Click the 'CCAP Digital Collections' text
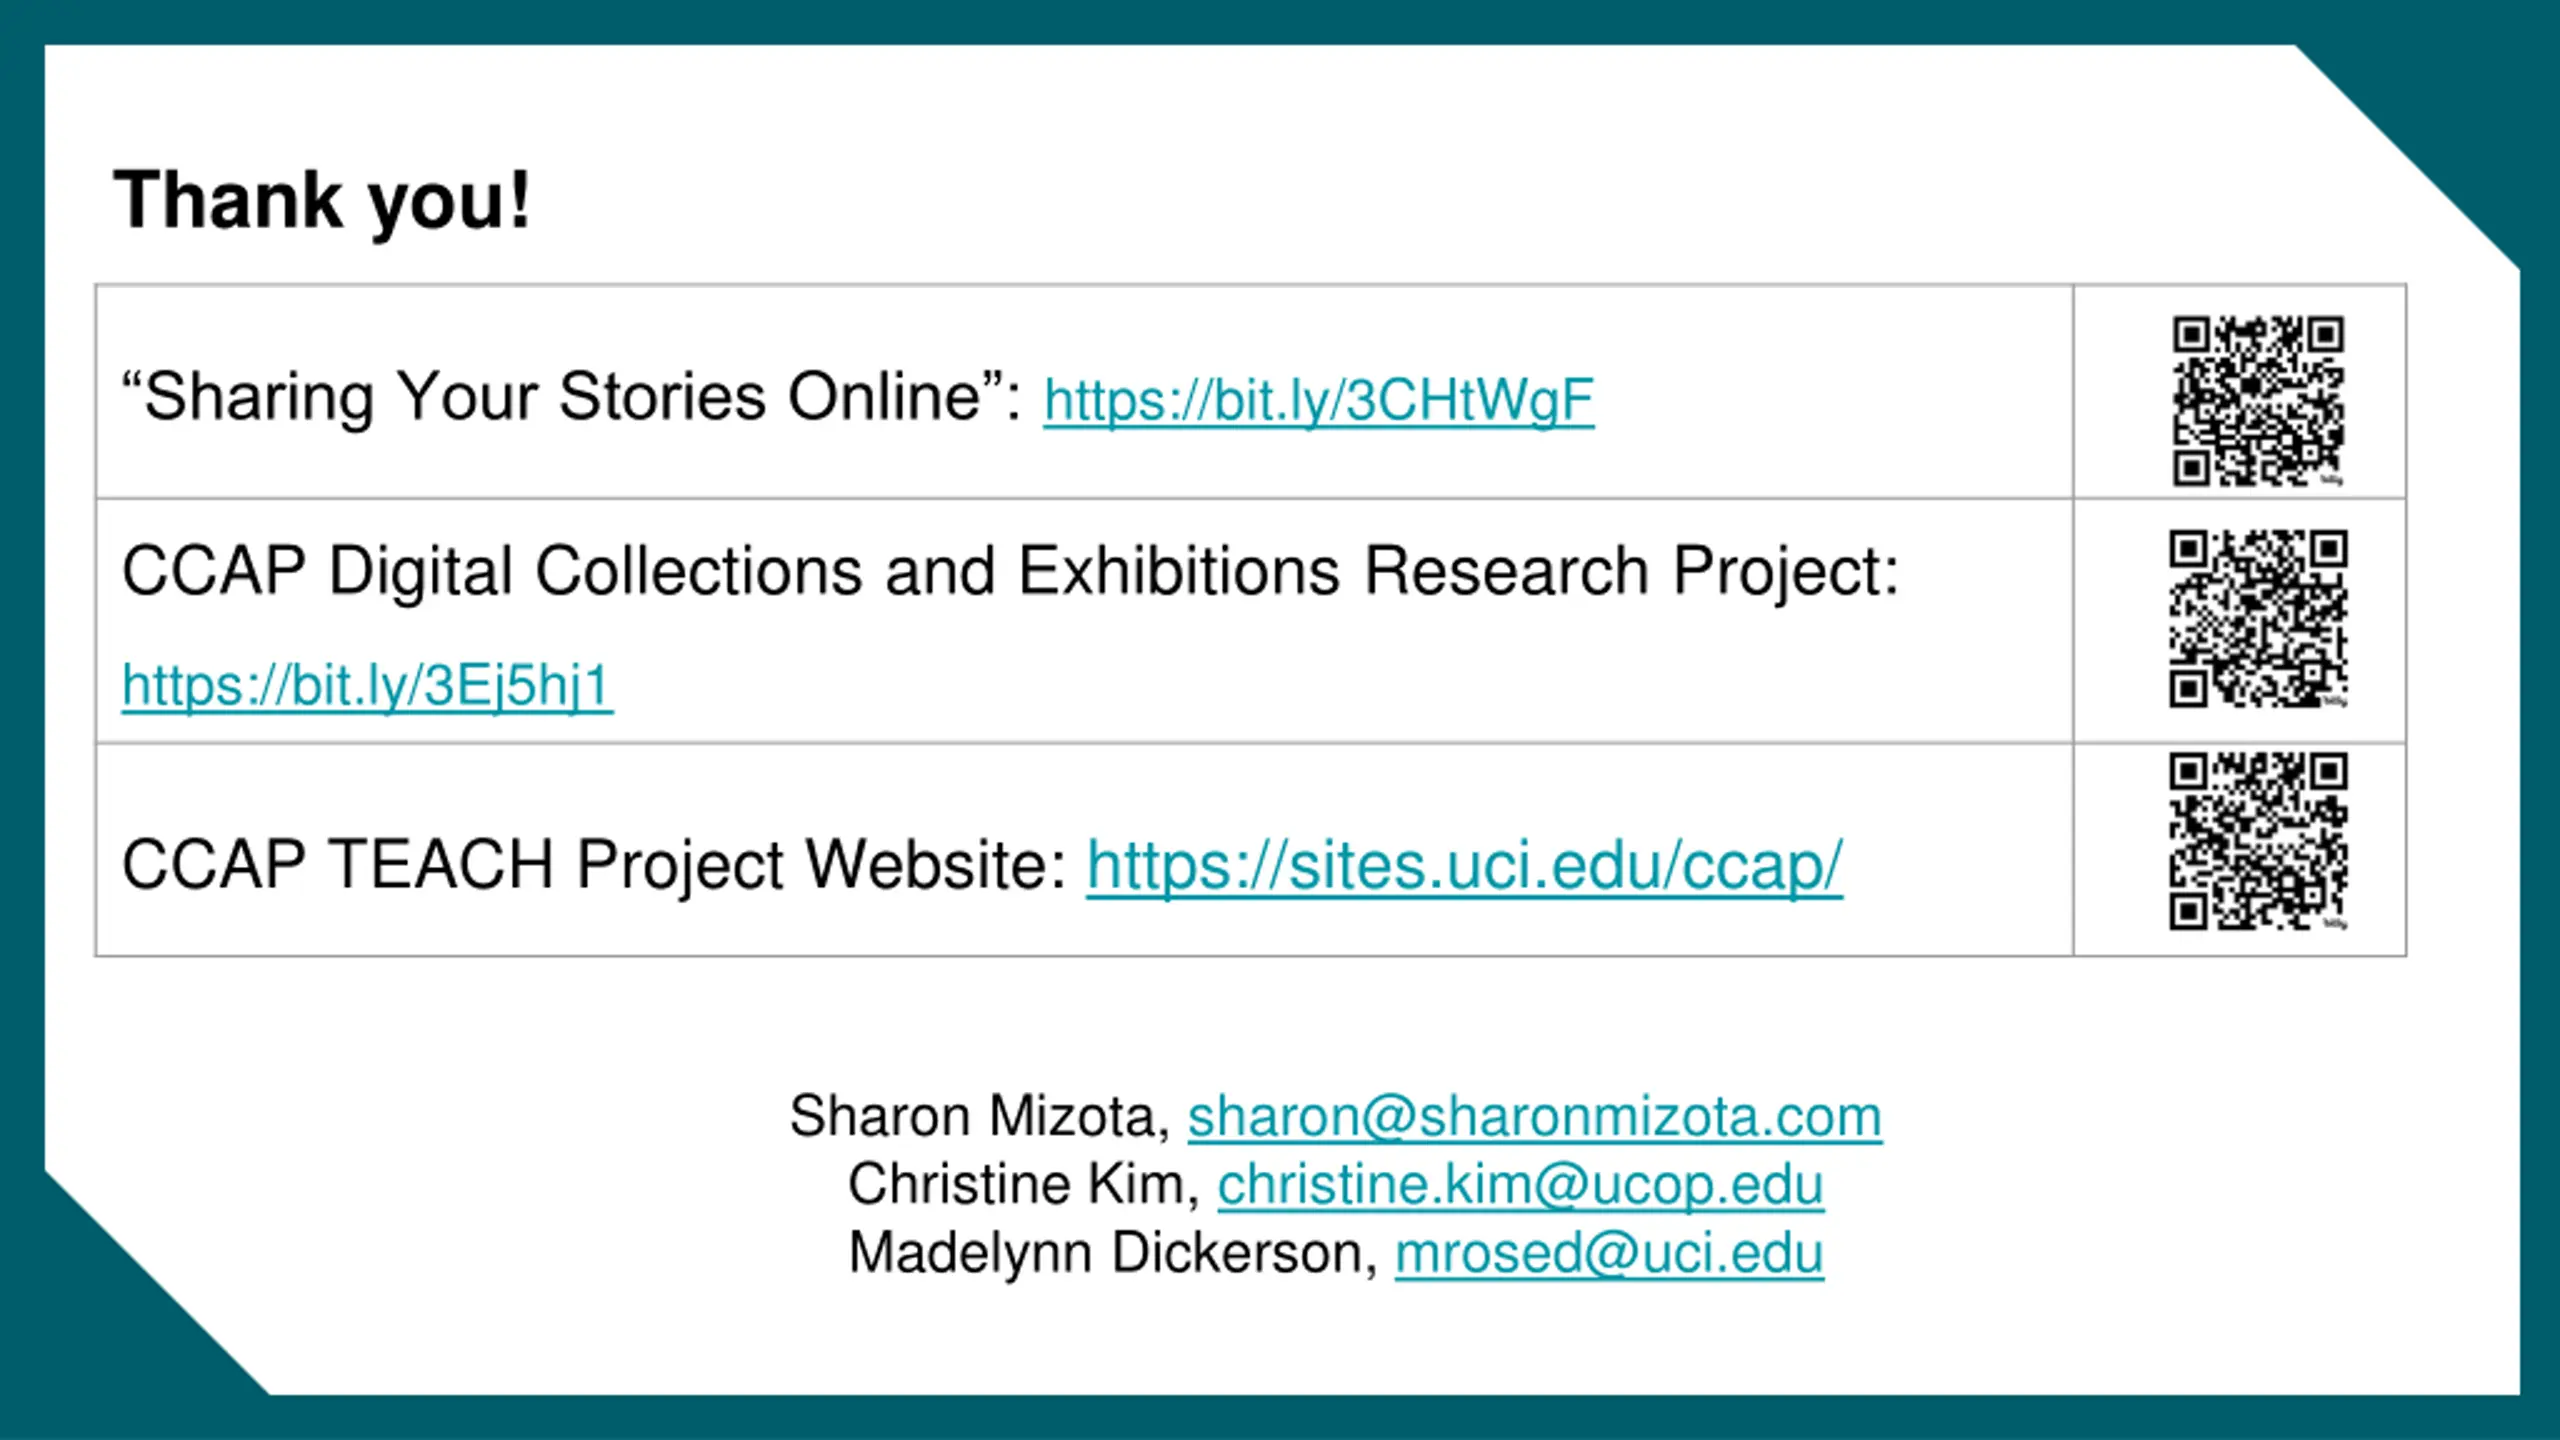Viewport: 2560px width, 1440px height. click(x=492, y=571)
